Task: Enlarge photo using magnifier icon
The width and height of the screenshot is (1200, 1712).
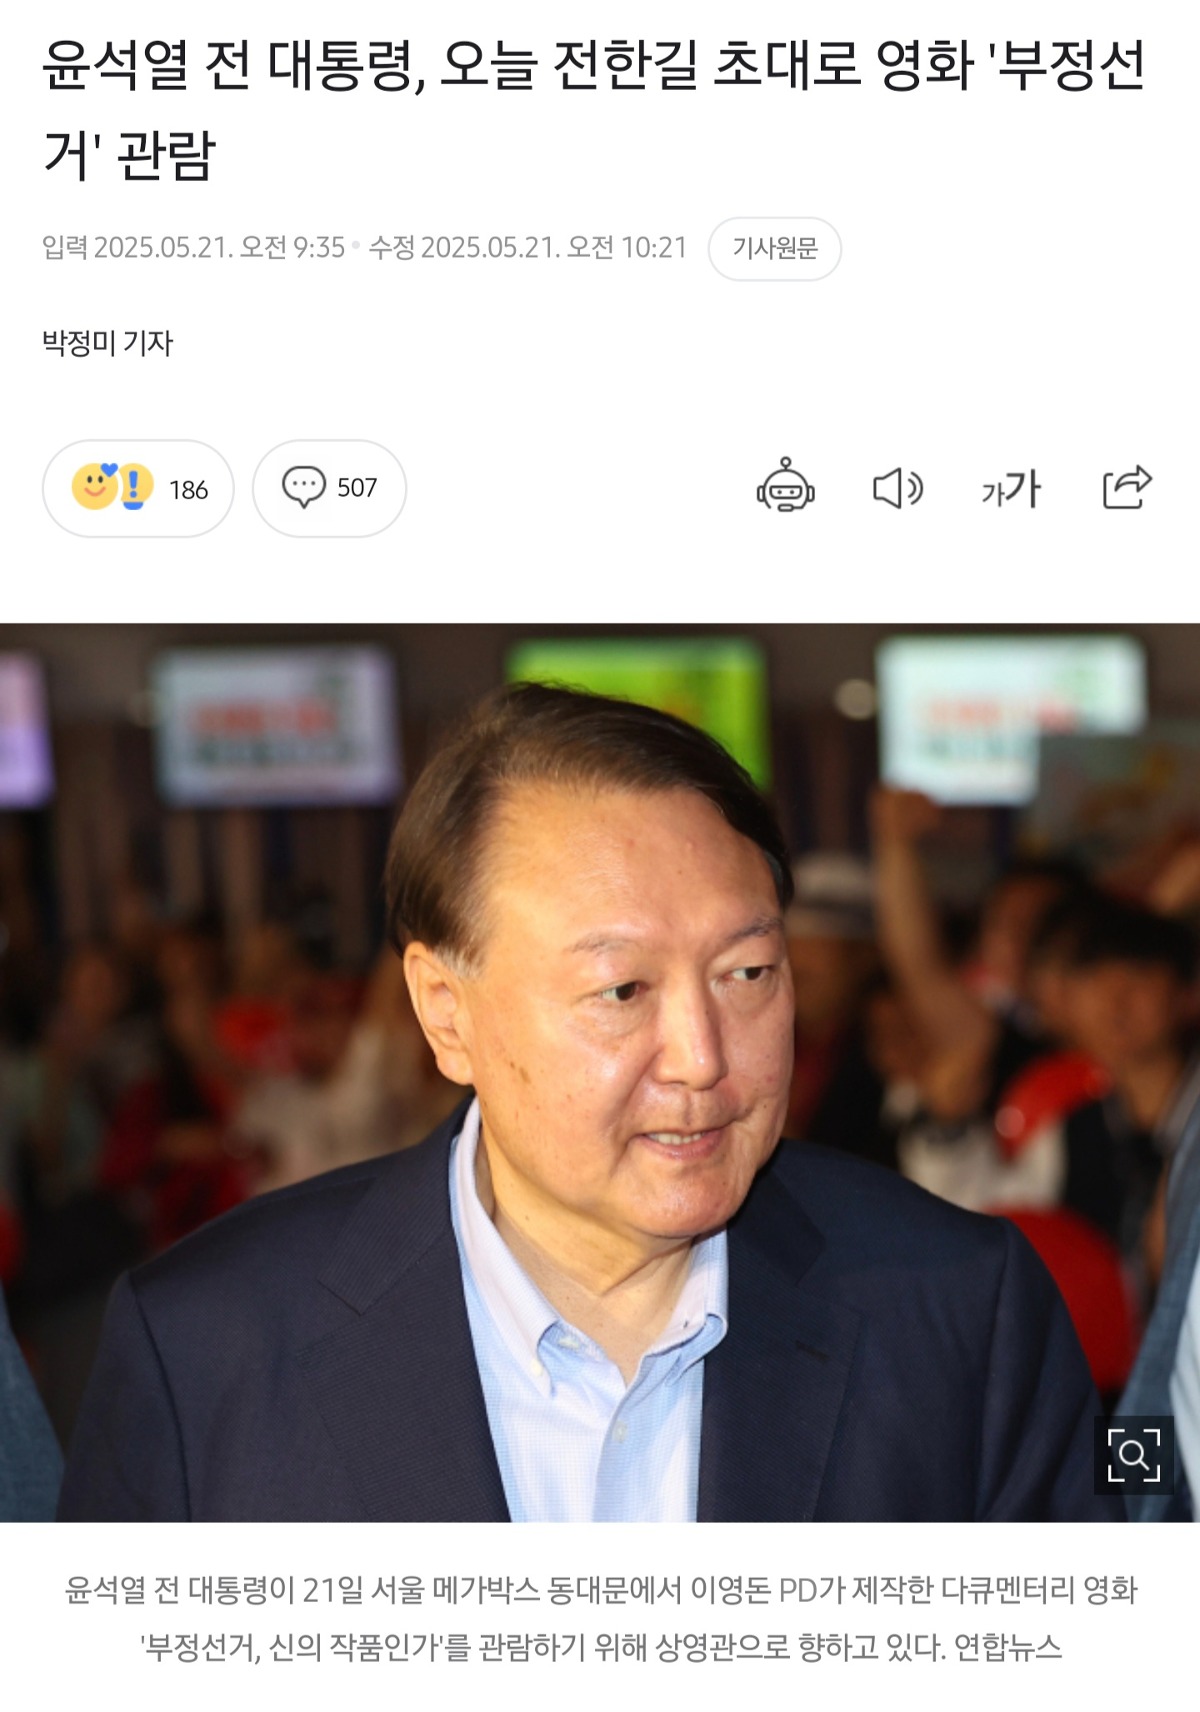Action: click(x=1133, y=1455)
